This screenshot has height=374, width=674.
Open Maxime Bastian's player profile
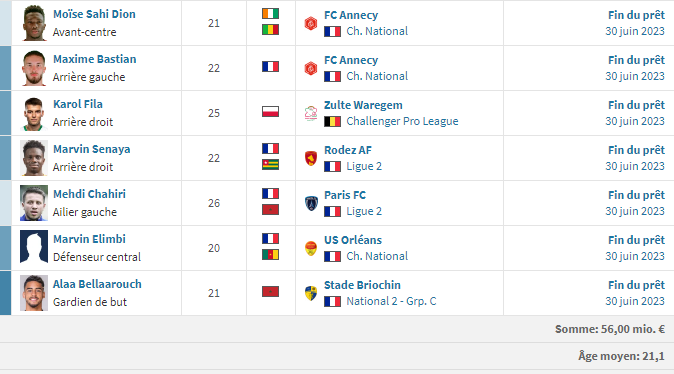(95, 59)
